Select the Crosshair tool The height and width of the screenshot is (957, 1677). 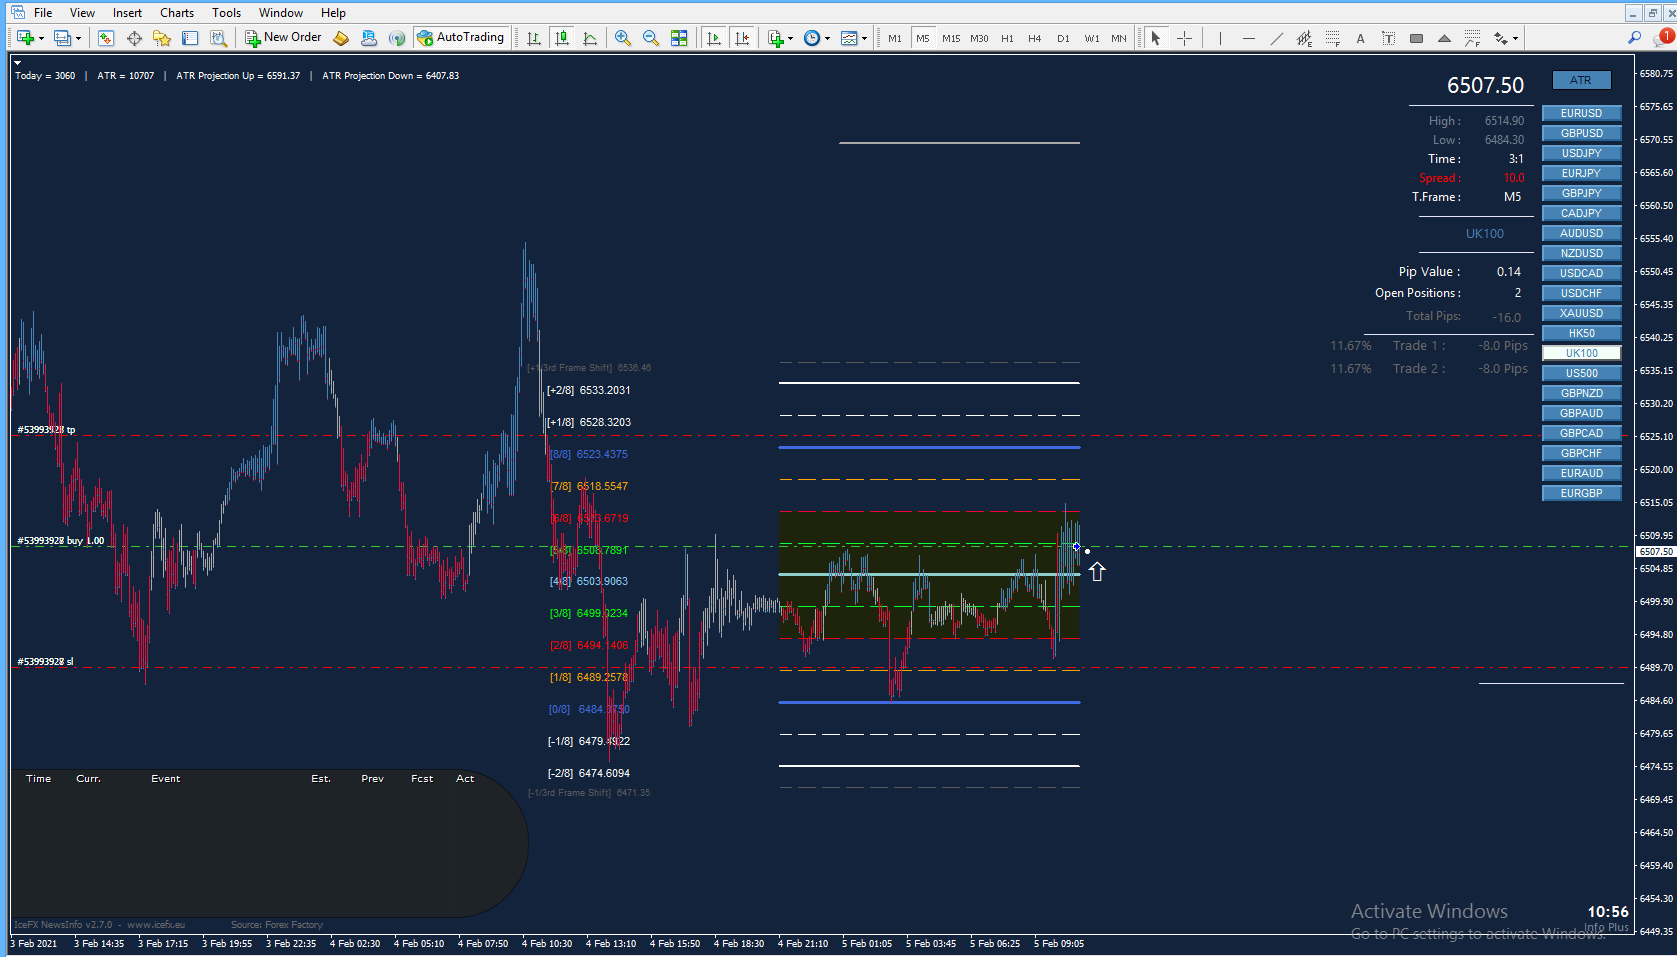[x=1184, y=38]
